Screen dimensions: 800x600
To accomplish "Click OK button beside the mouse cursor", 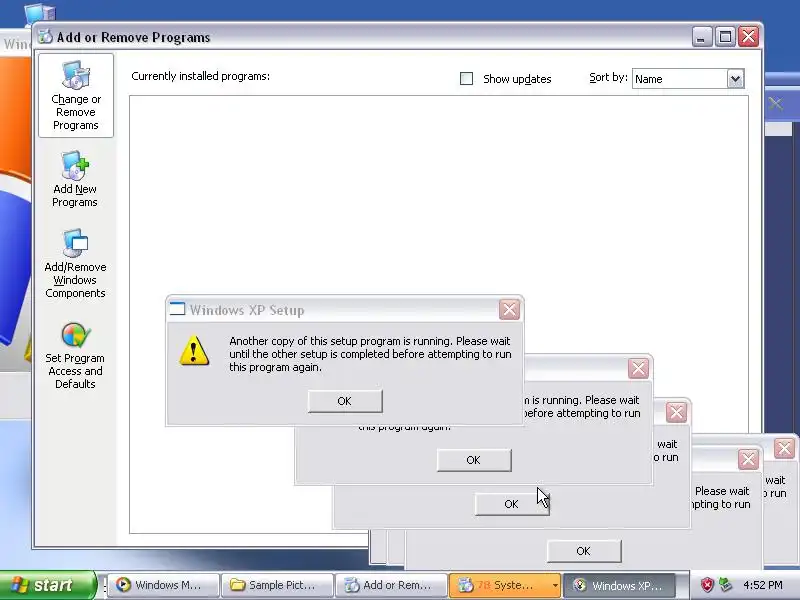I will coord(512,504).
